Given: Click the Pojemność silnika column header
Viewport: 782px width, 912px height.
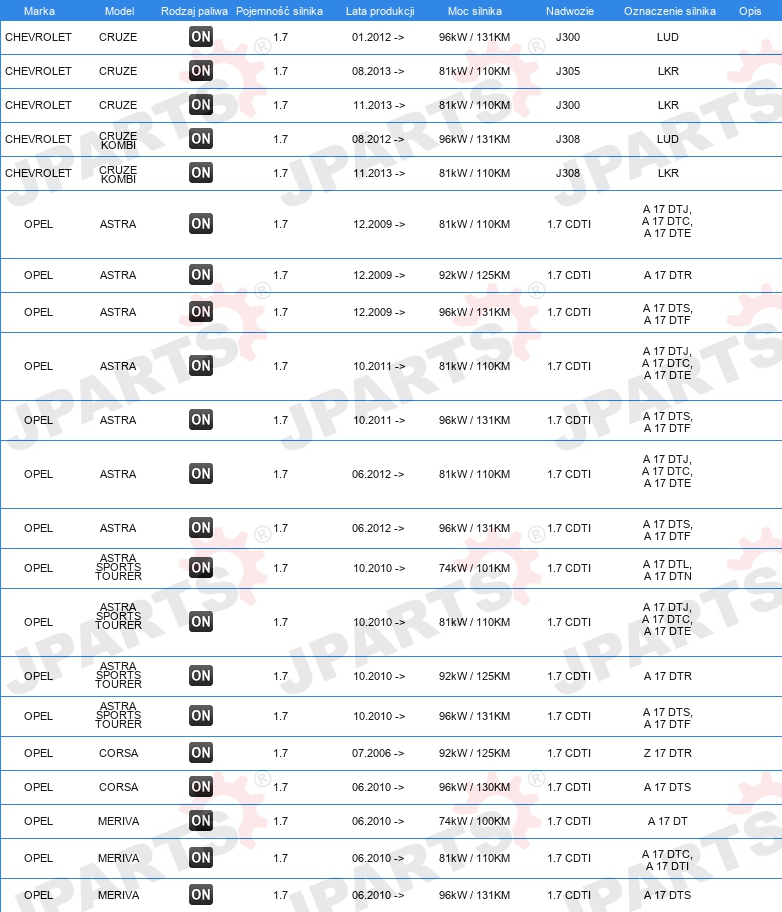Looking at the screenshot, I should click(279, 11).
